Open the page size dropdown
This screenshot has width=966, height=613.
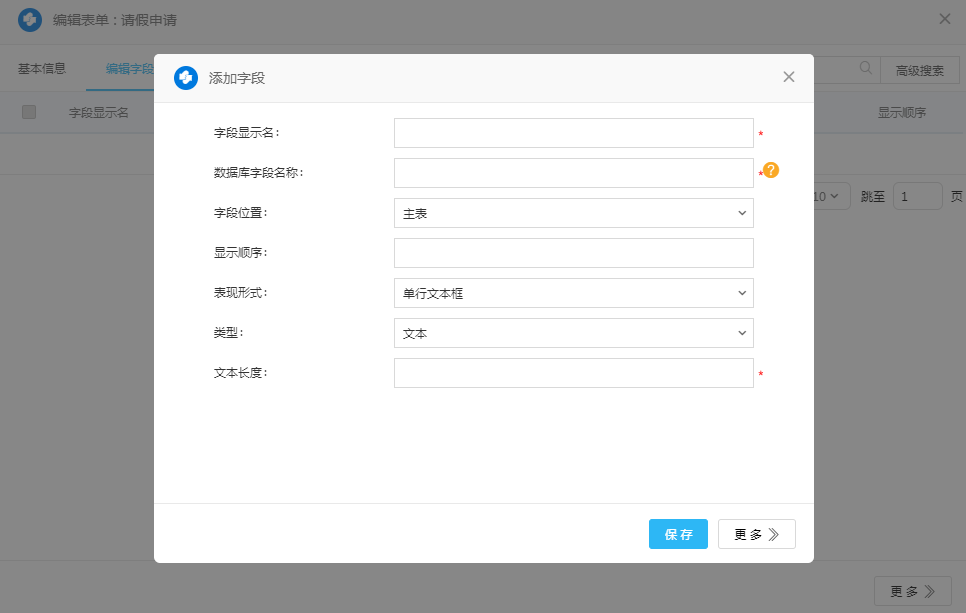(x=832, y=197)
